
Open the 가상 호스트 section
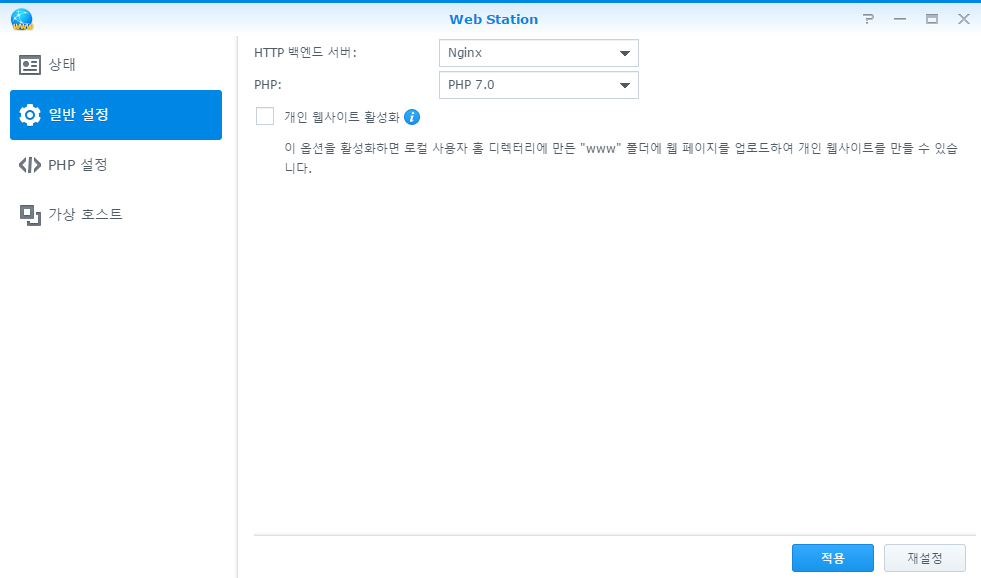(85, 215)
